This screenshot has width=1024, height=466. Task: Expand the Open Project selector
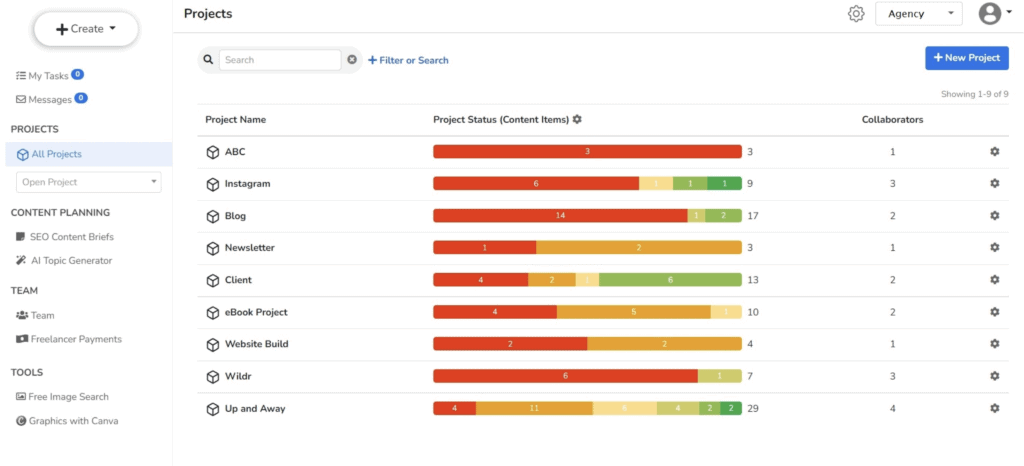89,182
